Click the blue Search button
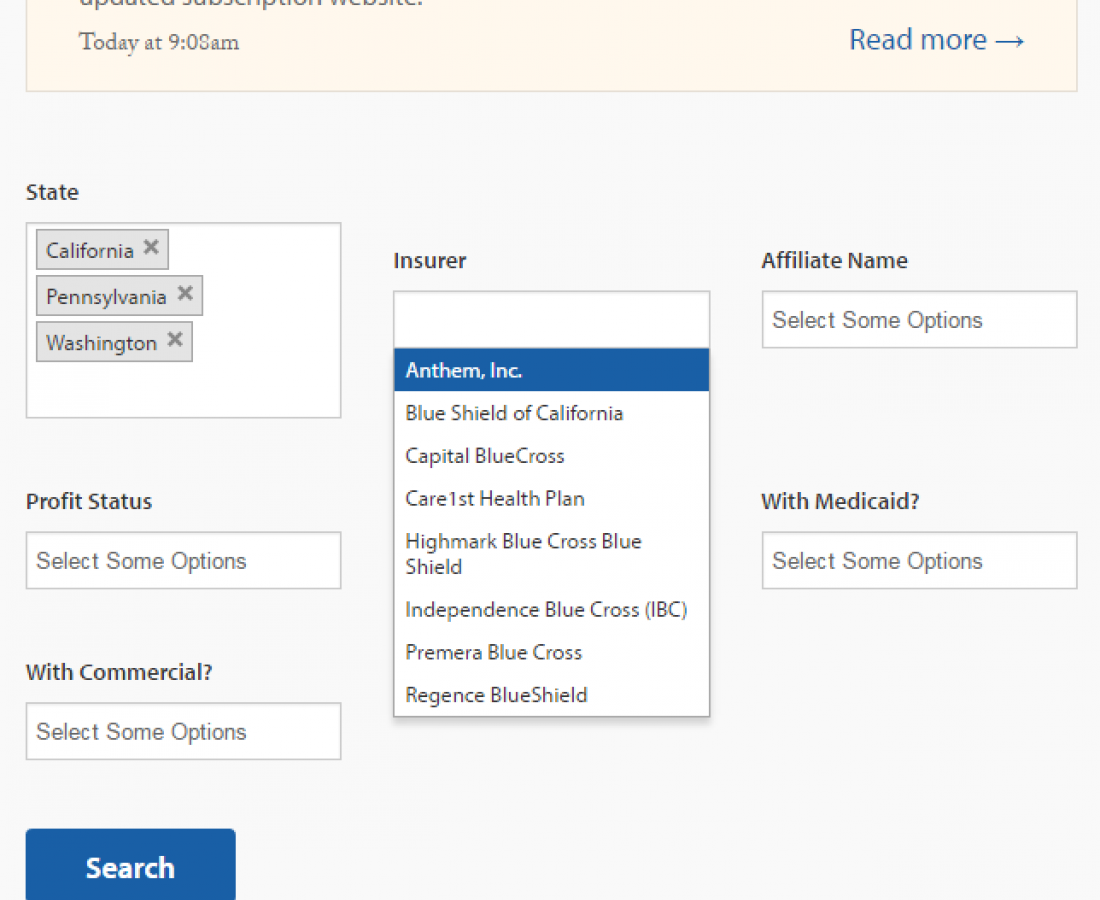 click(x=130, y=866)
